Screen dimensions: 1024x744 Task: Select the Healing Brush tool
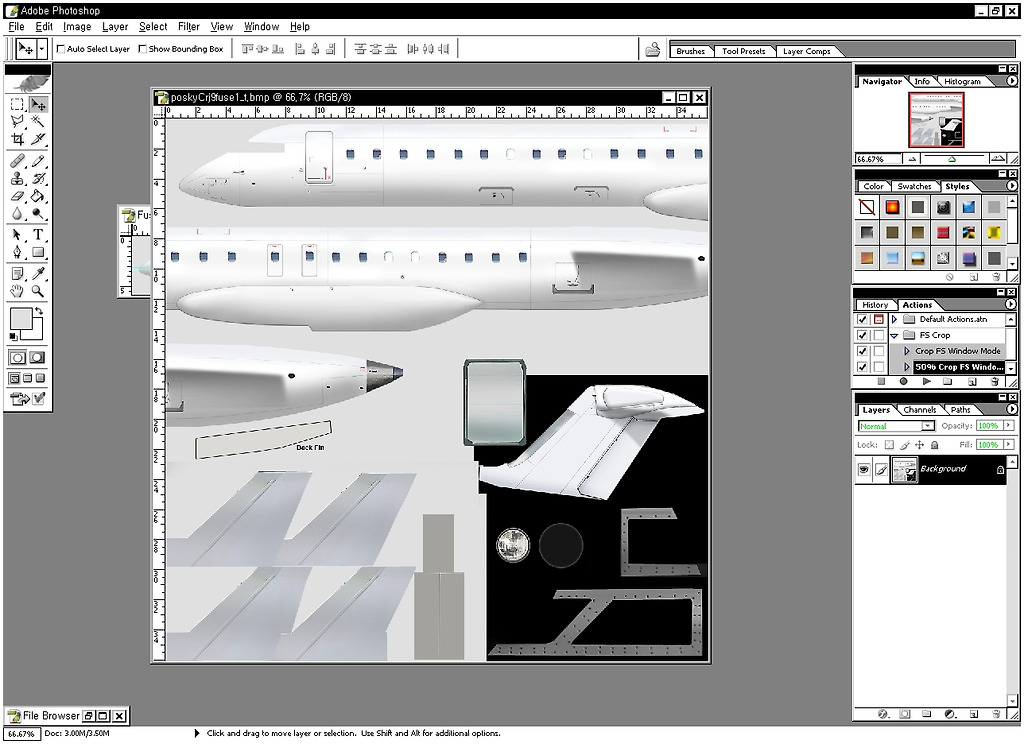17,161
